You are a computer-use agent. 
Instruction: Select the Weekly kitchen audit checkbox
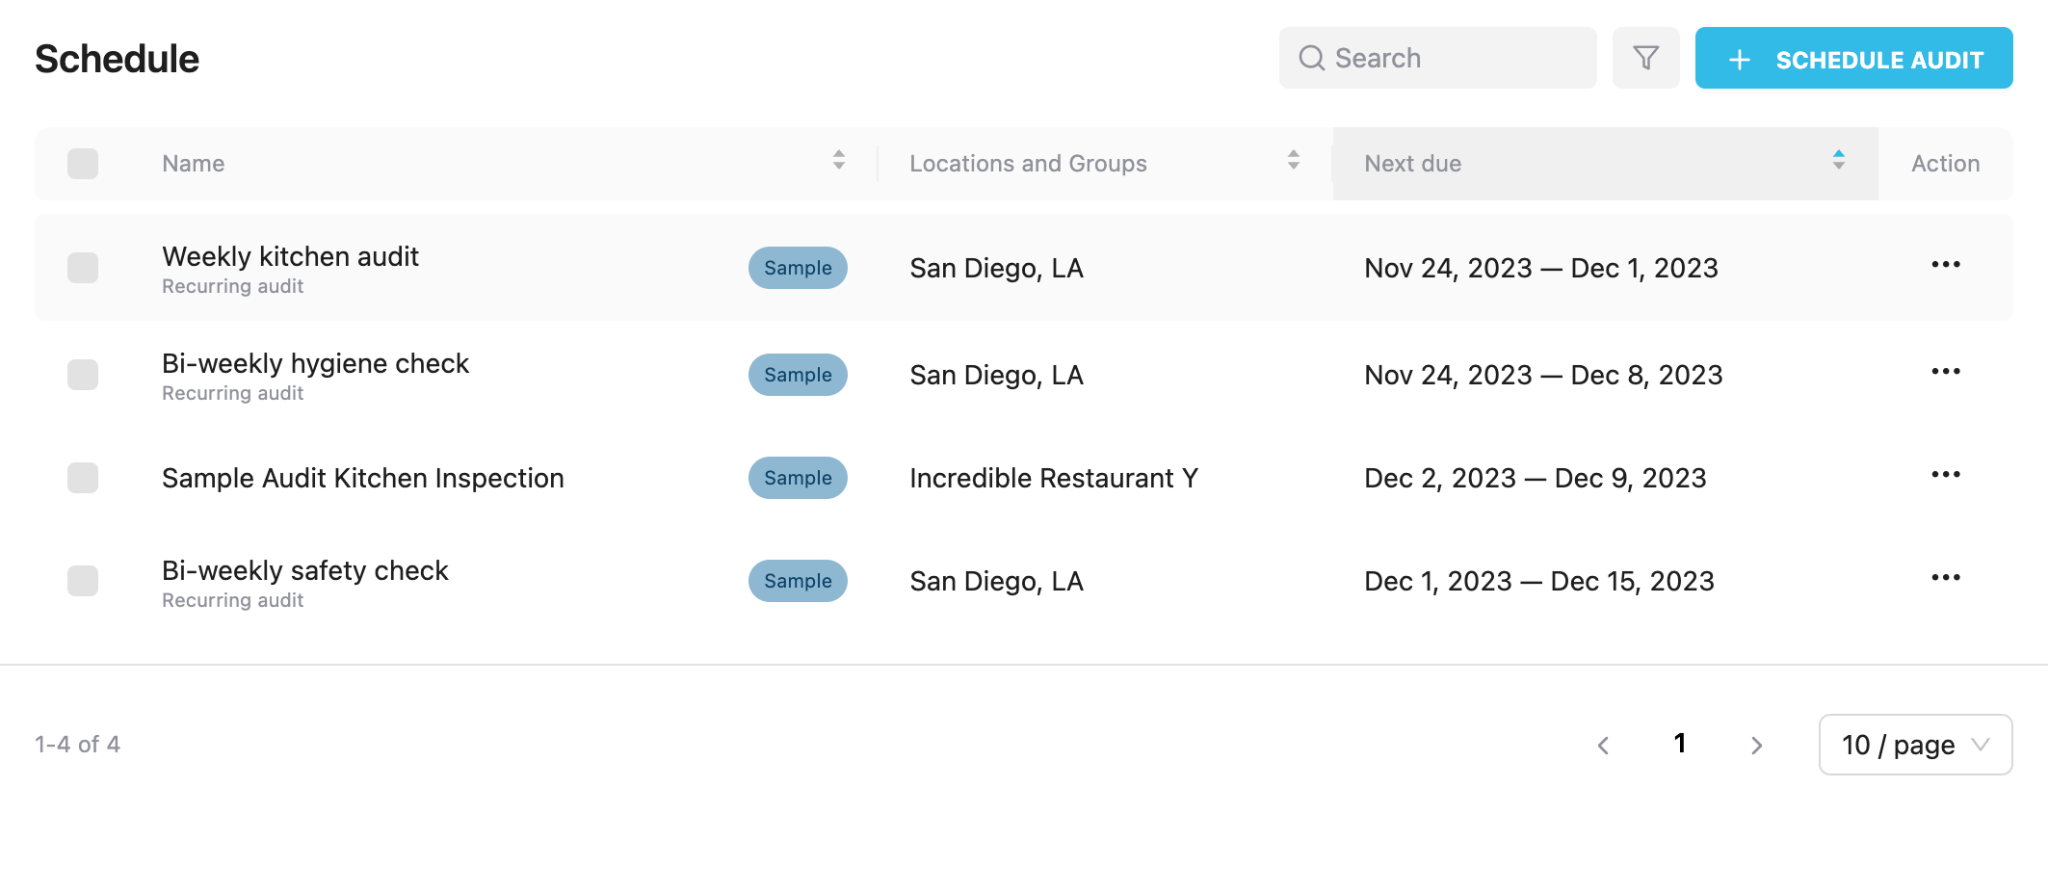[x=83, y=268]
